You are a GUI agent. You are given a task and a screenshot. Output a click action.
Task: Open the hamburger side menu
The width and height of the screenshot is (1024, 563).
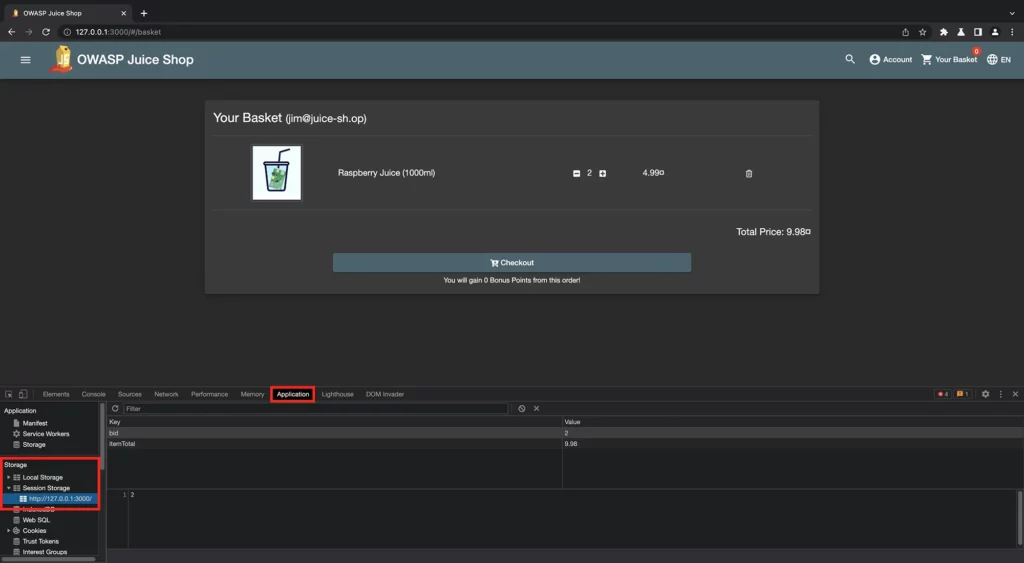[26, 60]
